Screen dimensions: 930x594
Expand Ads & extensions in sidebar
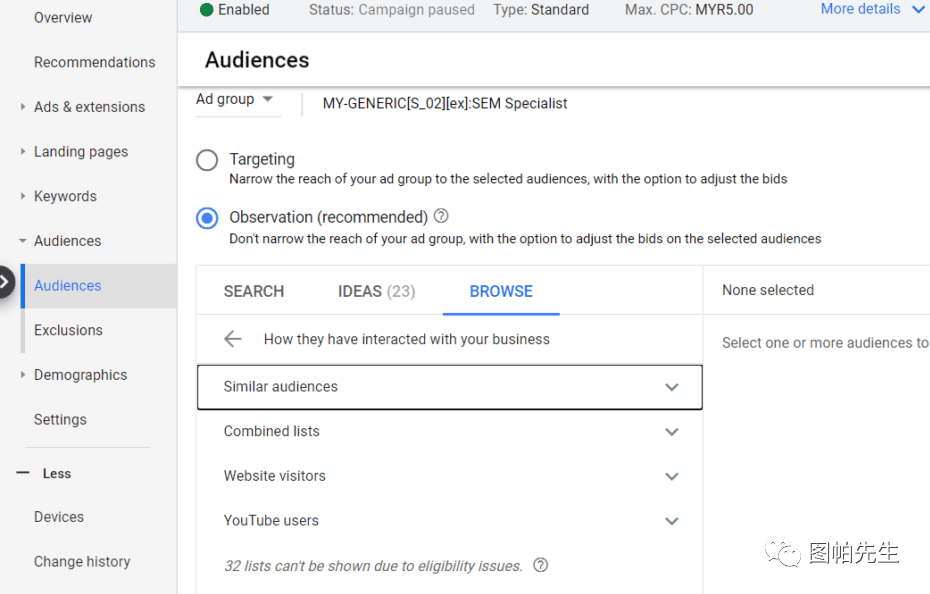89,107
